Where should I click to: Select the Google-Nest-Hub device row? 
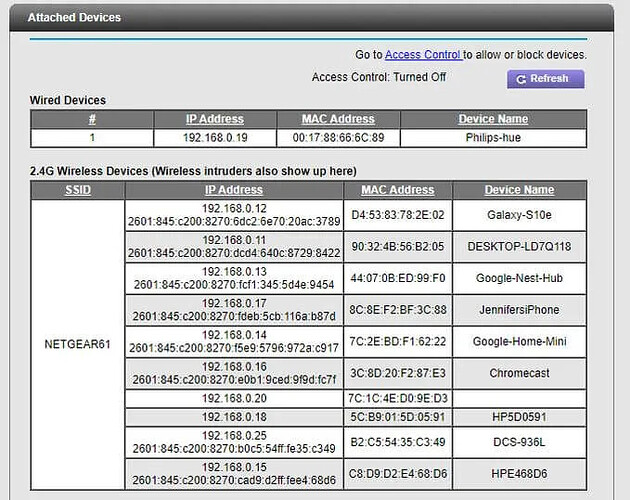point(519,279)
